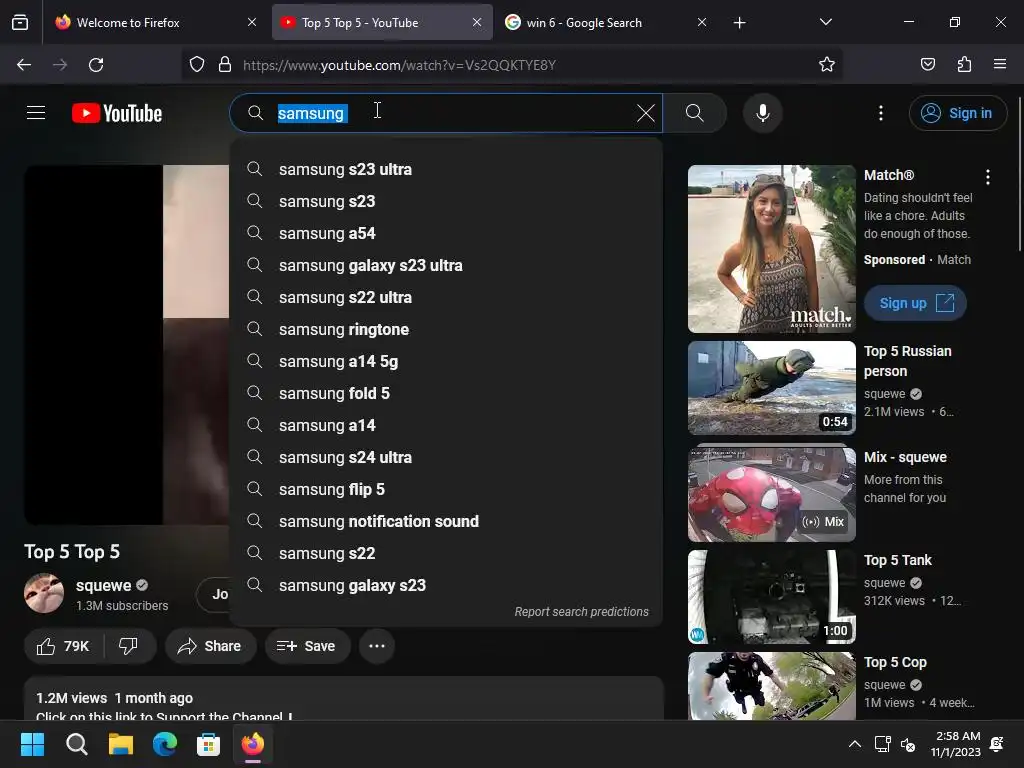
Task: Like the video with 79K thumbs up
Action: [x=64, y=646]
